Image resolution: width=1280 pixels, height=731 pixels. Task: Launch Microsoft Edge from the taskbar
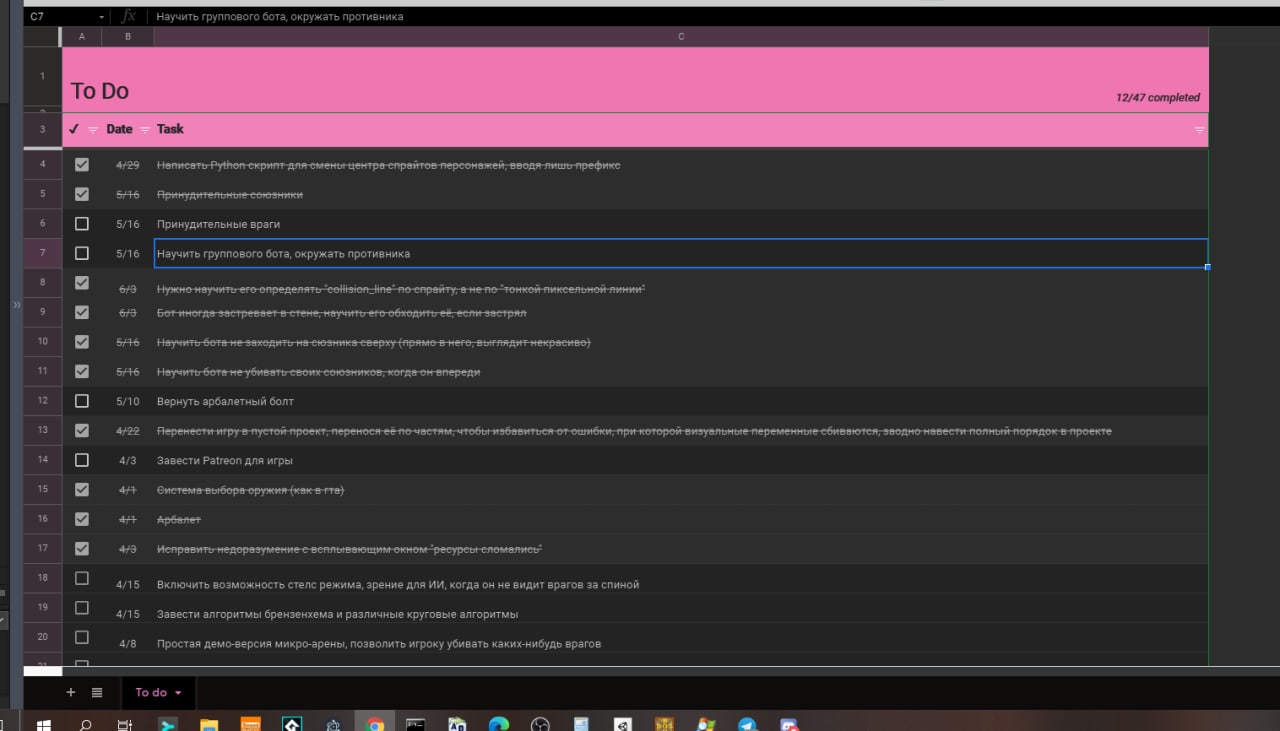[x=499, y=725]
